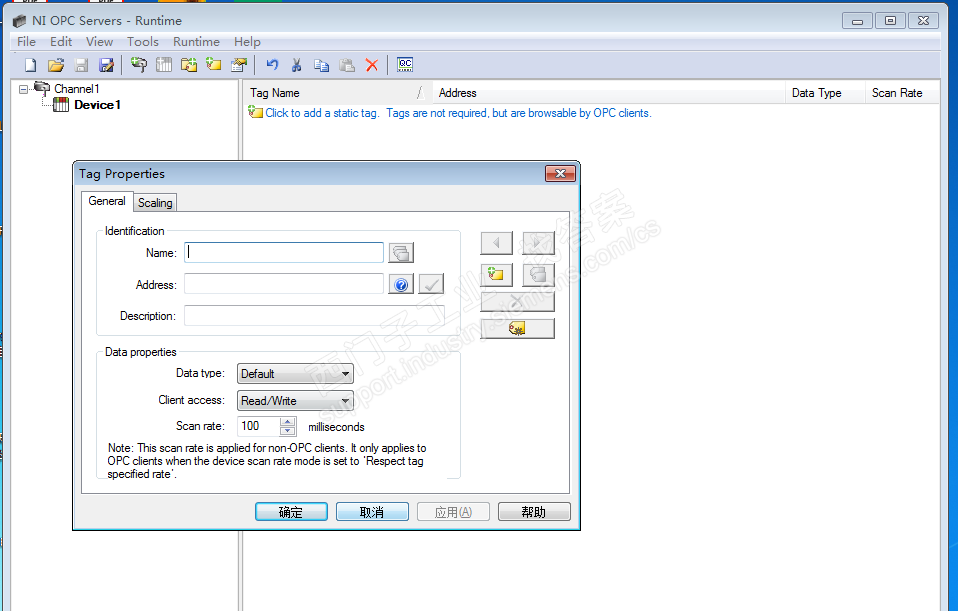
Task: Select the Channel1 label in the tree
Action: [x=76, y=89]
